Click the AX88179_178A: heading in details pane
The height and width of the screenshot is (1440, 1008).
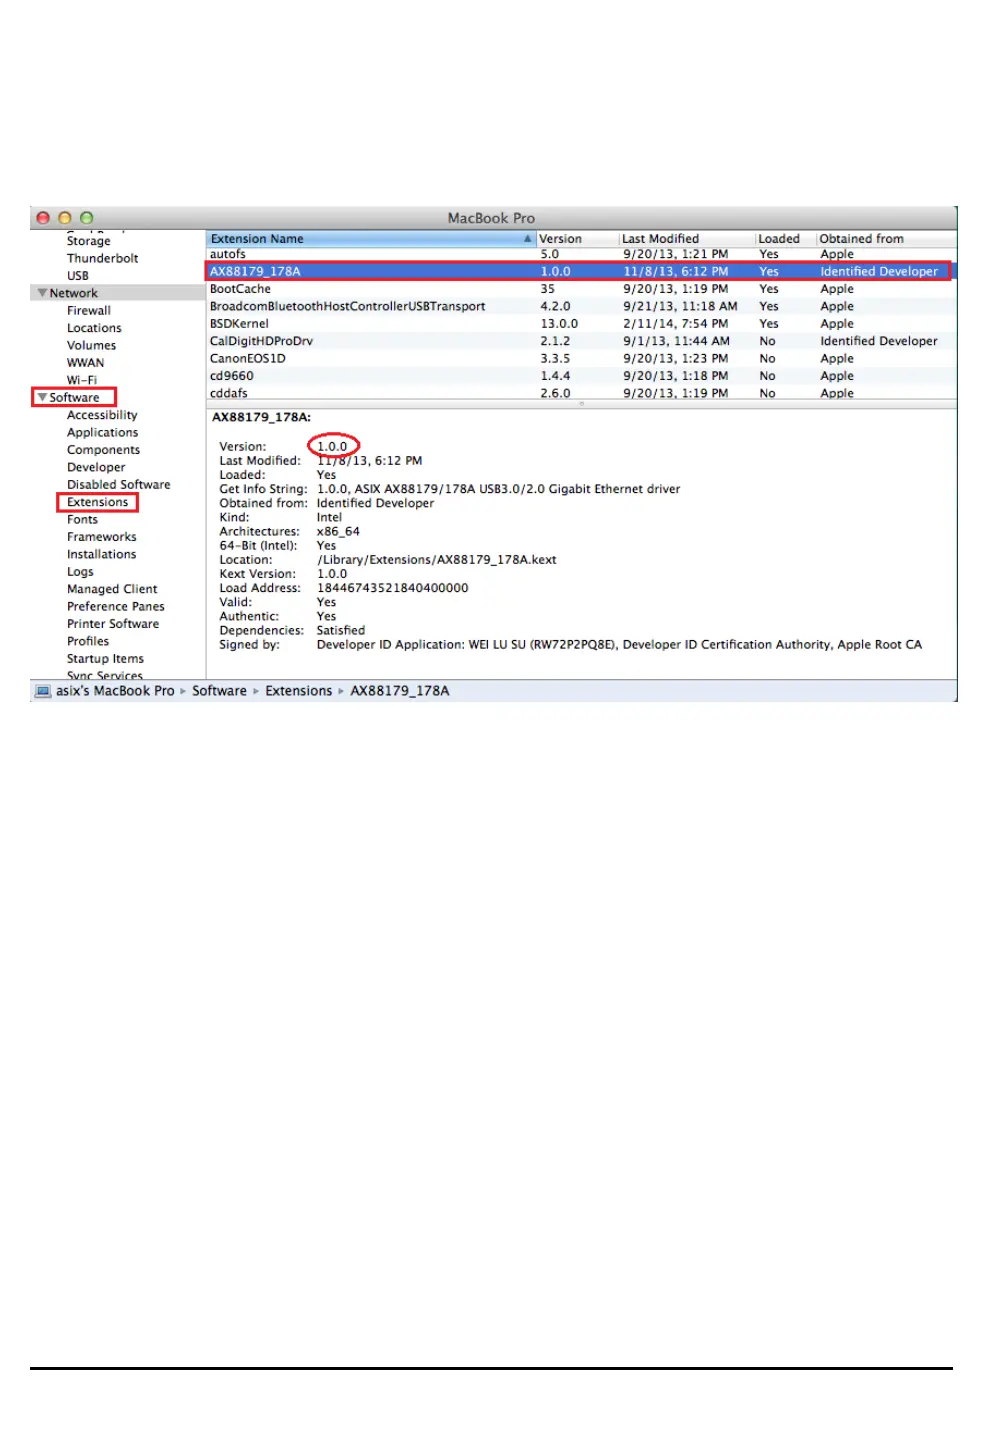point(261,417)
